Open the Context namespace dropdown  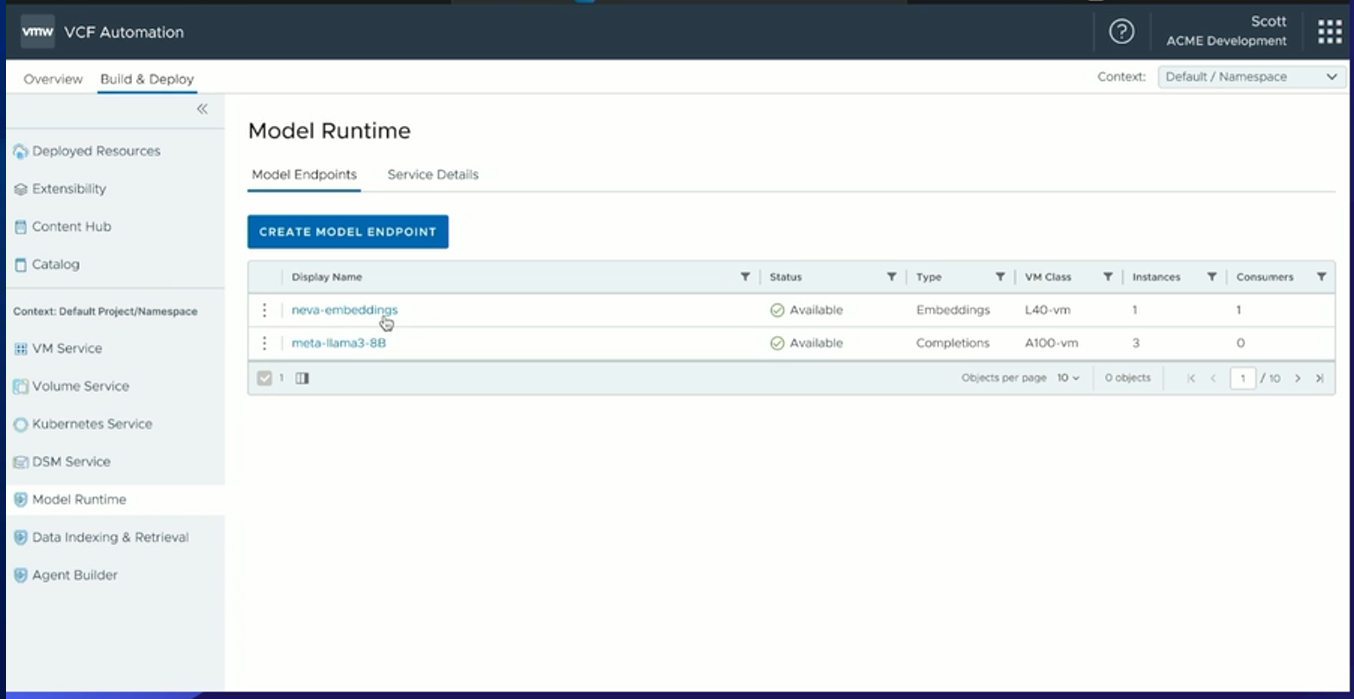tap(1251, 77)
